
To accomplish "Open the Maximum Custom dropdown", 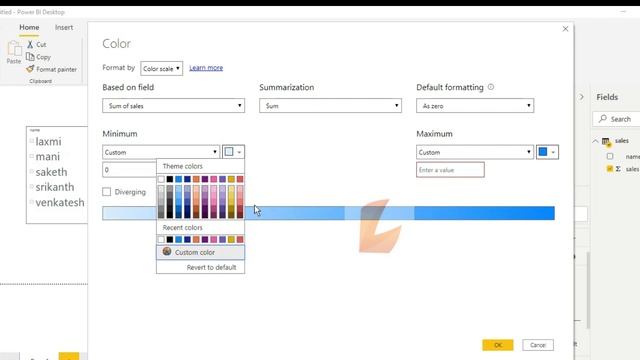I will click(475, 152).
